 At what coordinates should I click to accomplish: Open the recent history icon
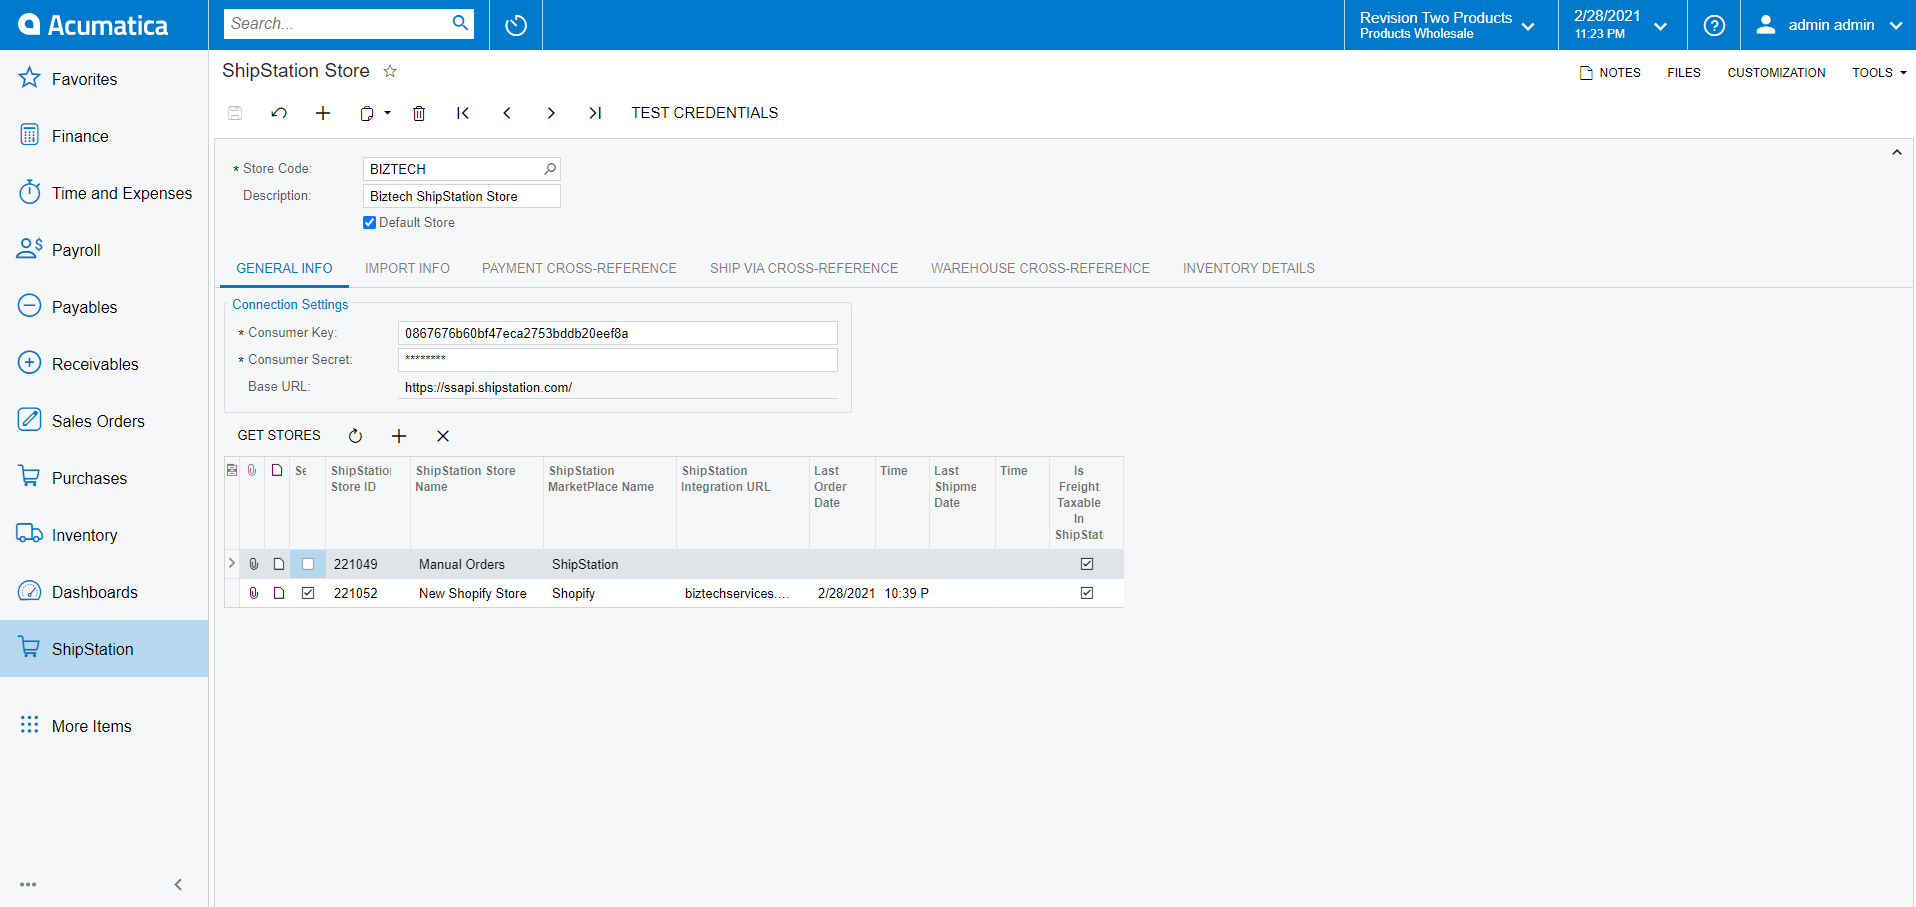coord(516,25)
